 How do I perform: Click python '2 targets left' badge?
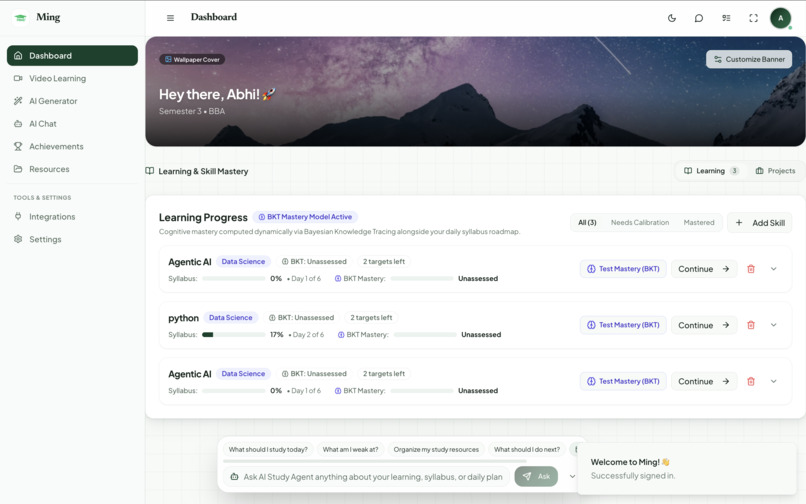pos(371,318)
